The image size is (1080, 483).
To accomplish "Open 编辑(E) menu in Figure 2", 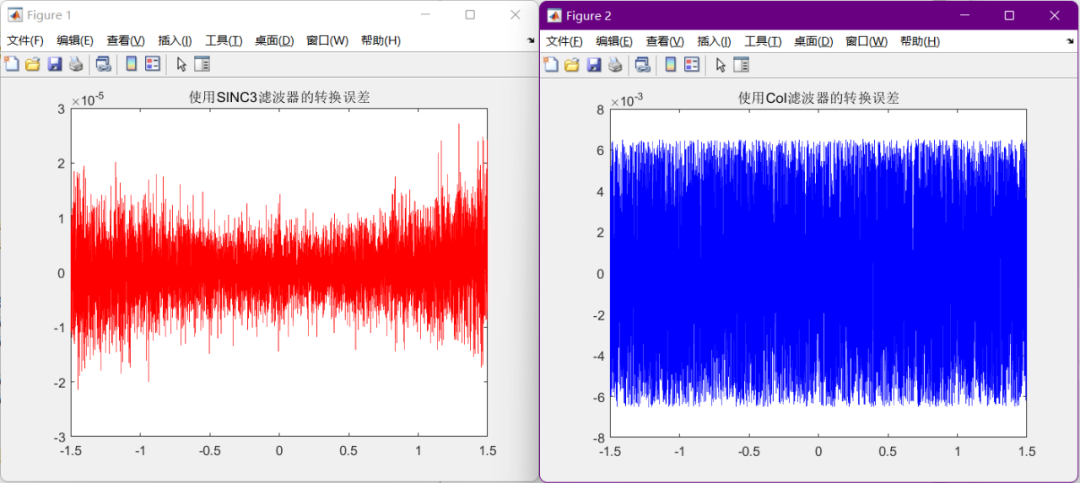I will pos(614,41).
